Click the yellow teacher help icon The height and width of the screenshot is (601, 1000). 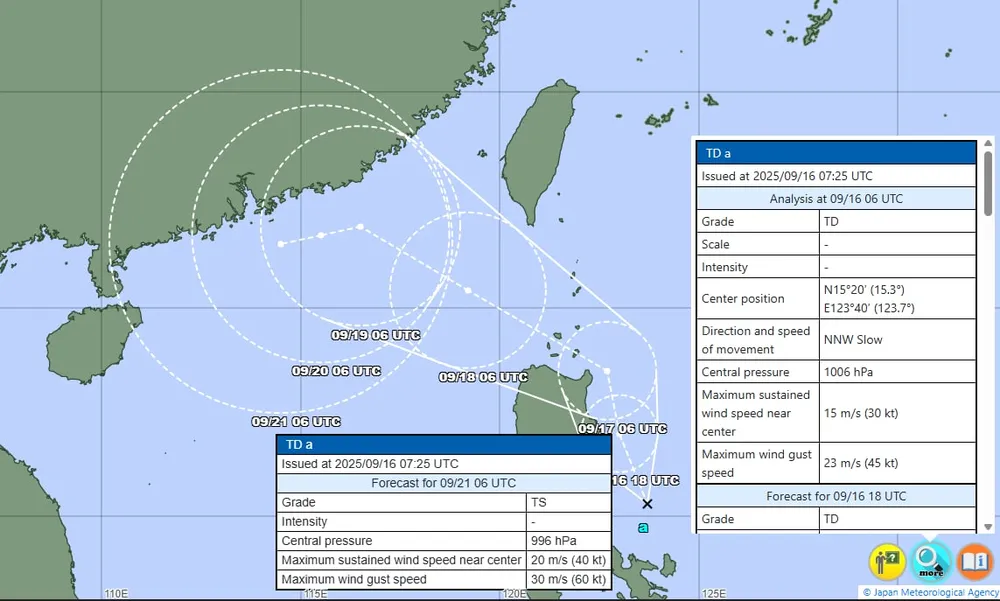click(x=887, y=561)
